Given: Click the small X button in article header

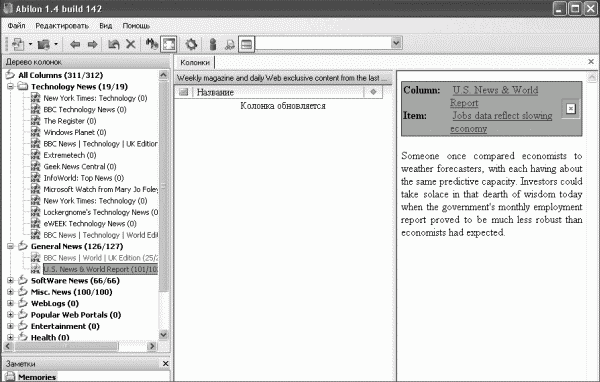Looking at the screenshot, I should 571,109.
